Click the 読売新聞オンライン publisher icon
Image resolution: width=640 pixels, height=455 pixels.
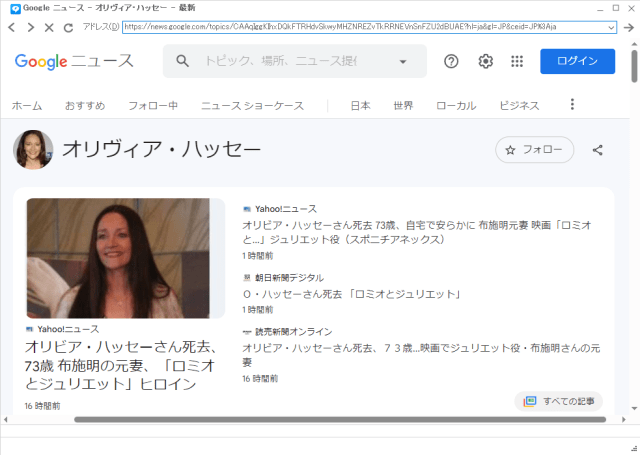247,332
